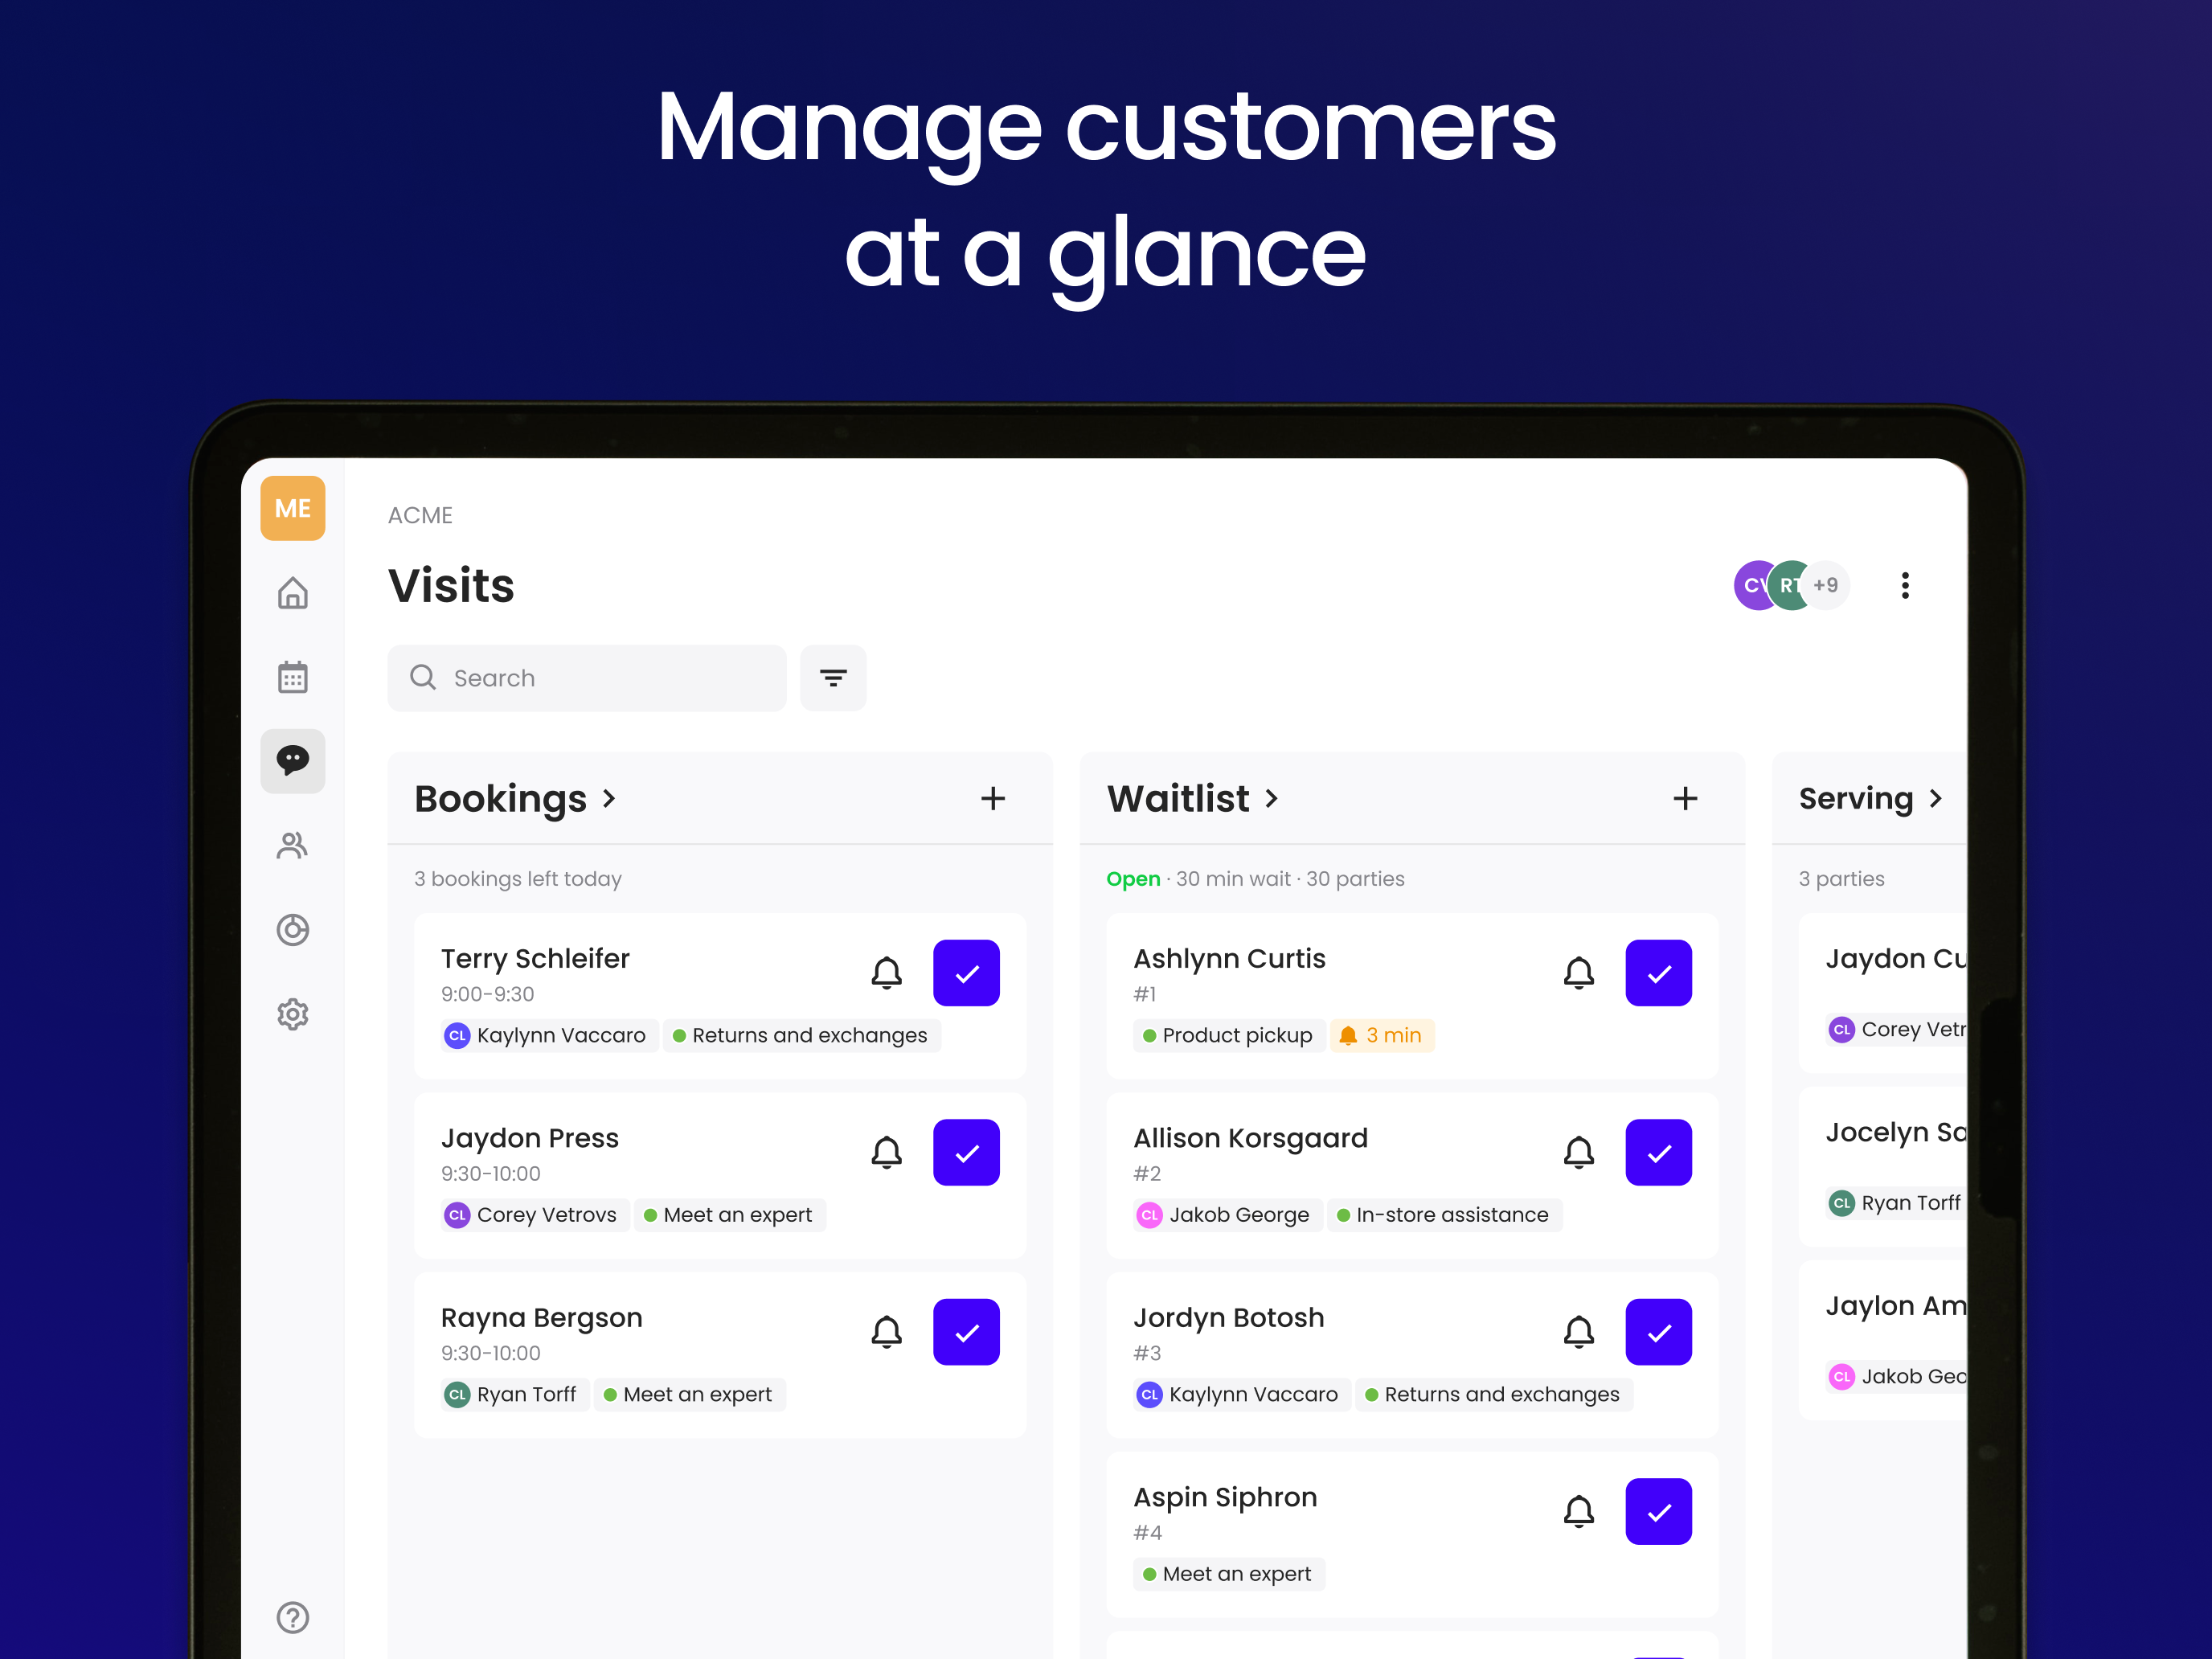Click the Product pickup tag on Ashlynn Curtis
Screen dimensions: 2212x1659
[1228, 1035]
